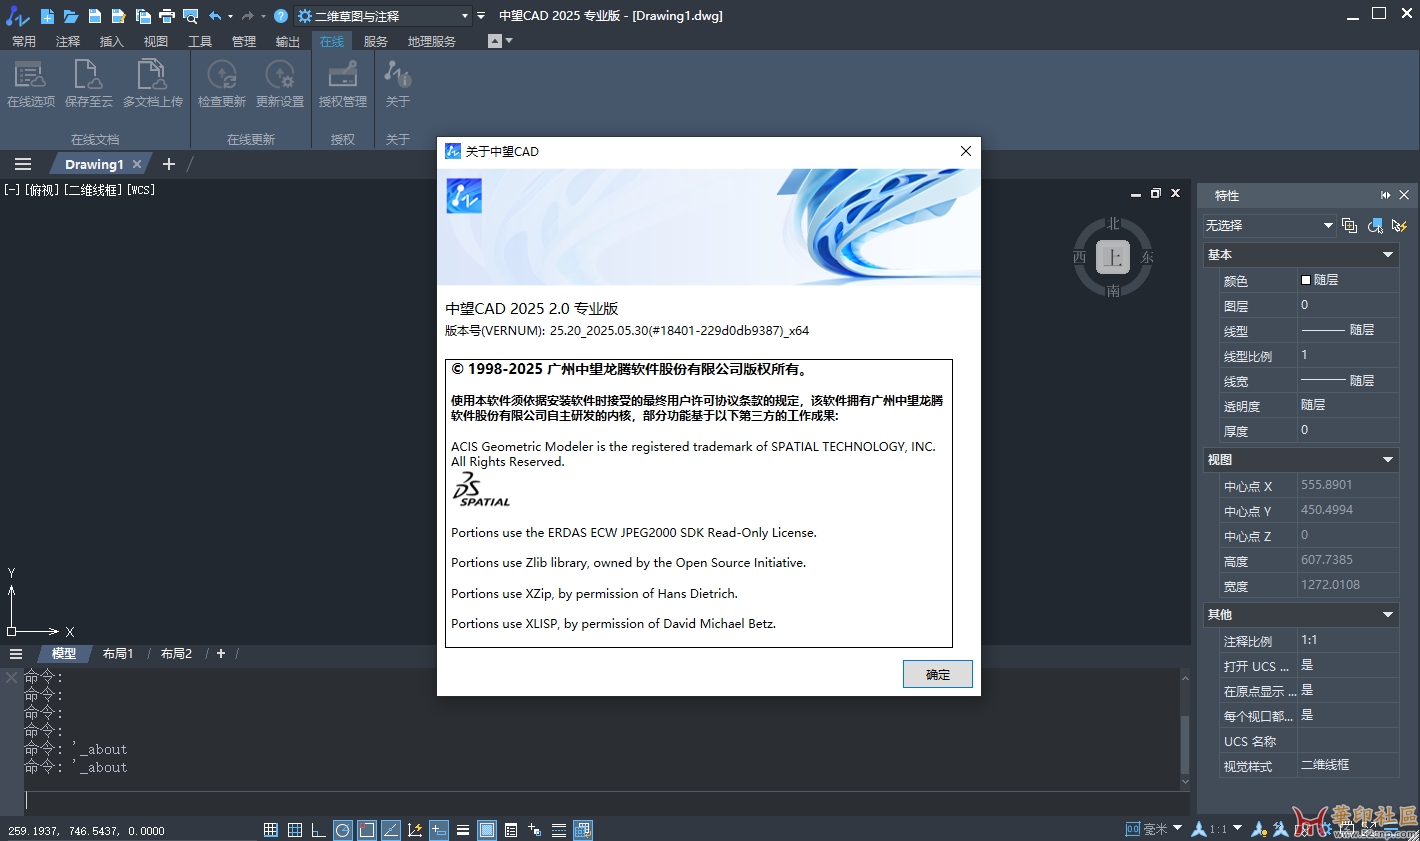Click the 保存至云 ribbon icon

tap(88, 74)
